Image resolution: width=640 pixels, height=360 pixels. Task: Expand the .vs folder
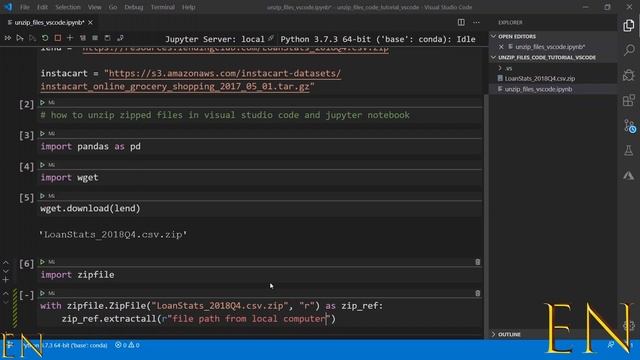(x=553, y=68)
